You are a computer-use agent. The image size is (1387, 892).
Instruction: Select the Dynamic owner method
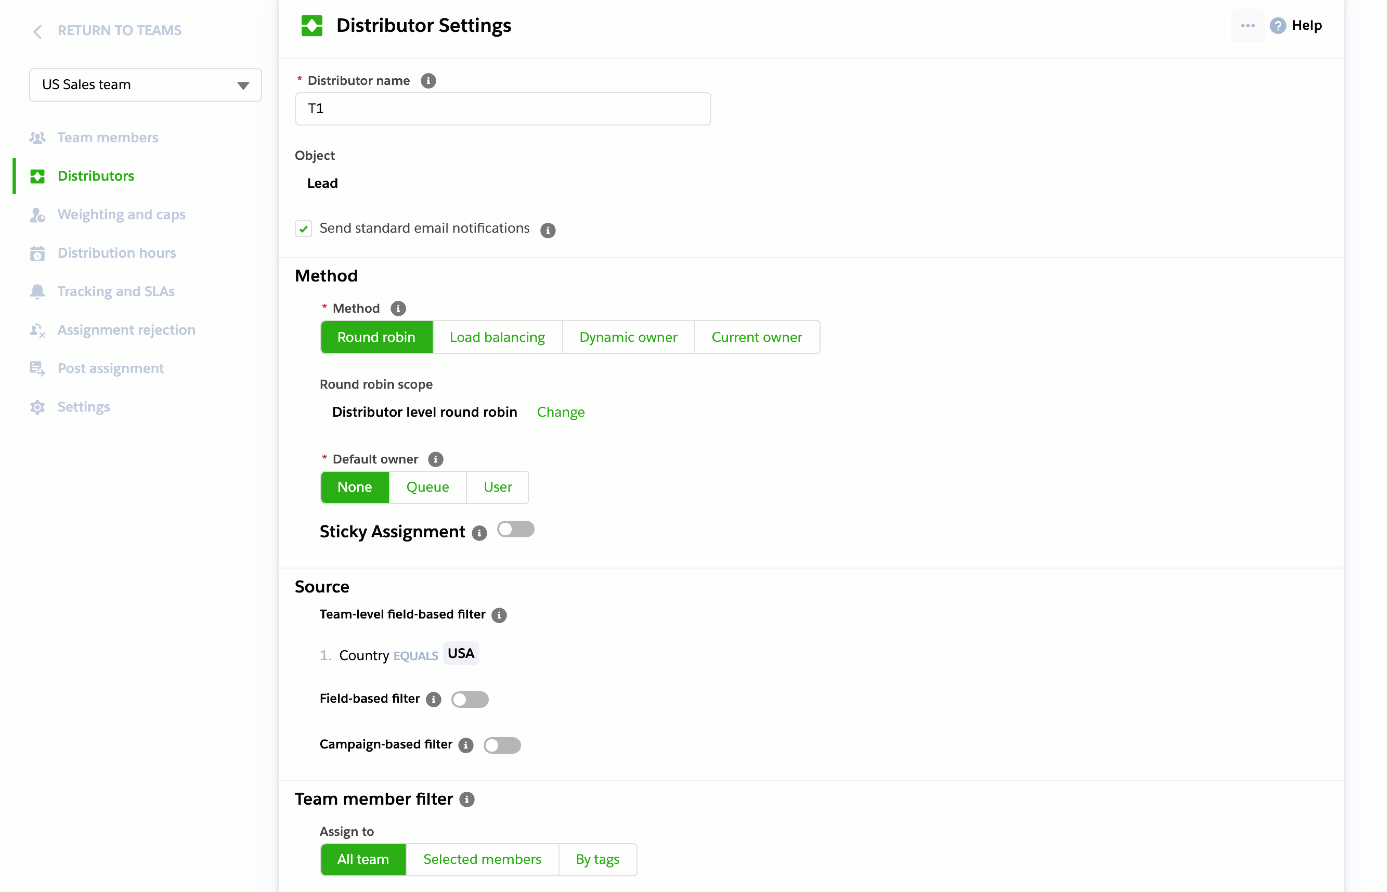(x=629, y=338)
